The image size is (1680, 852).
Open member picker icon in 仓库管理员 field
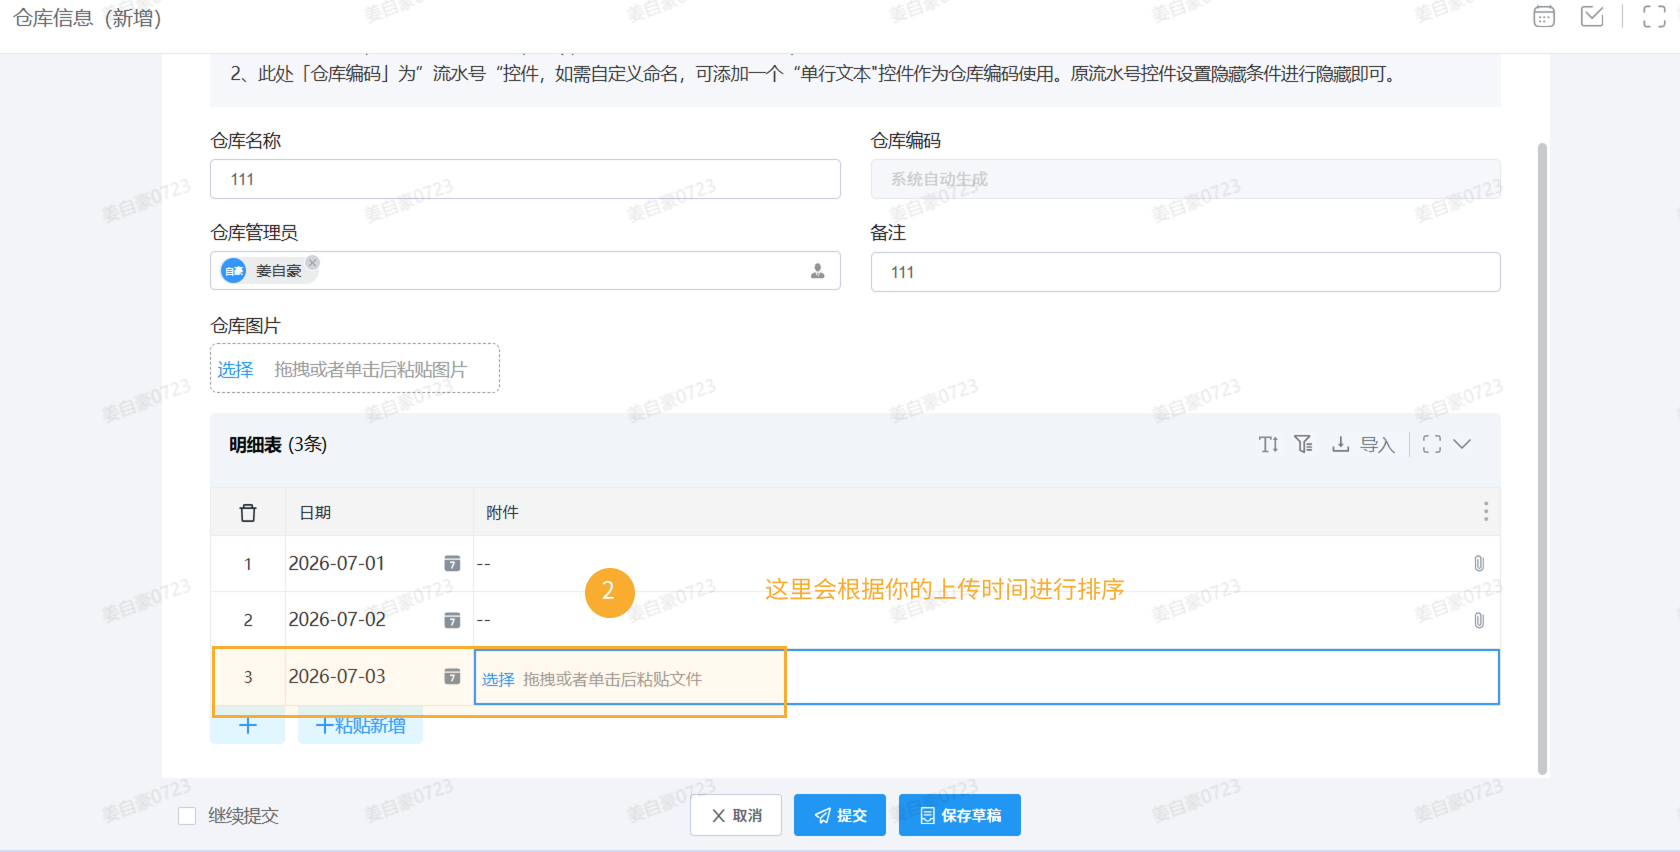pos(817,271)
